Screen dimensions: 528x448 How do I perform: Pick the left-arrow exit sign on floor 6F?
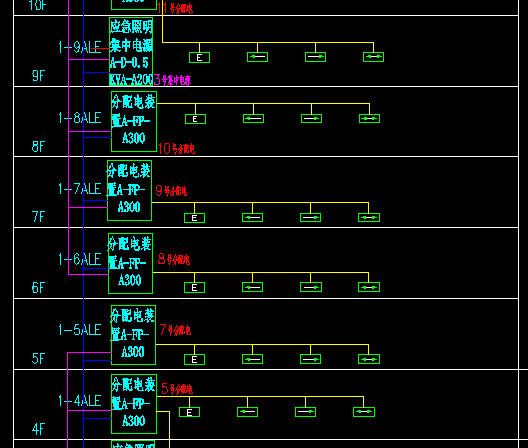253,287
